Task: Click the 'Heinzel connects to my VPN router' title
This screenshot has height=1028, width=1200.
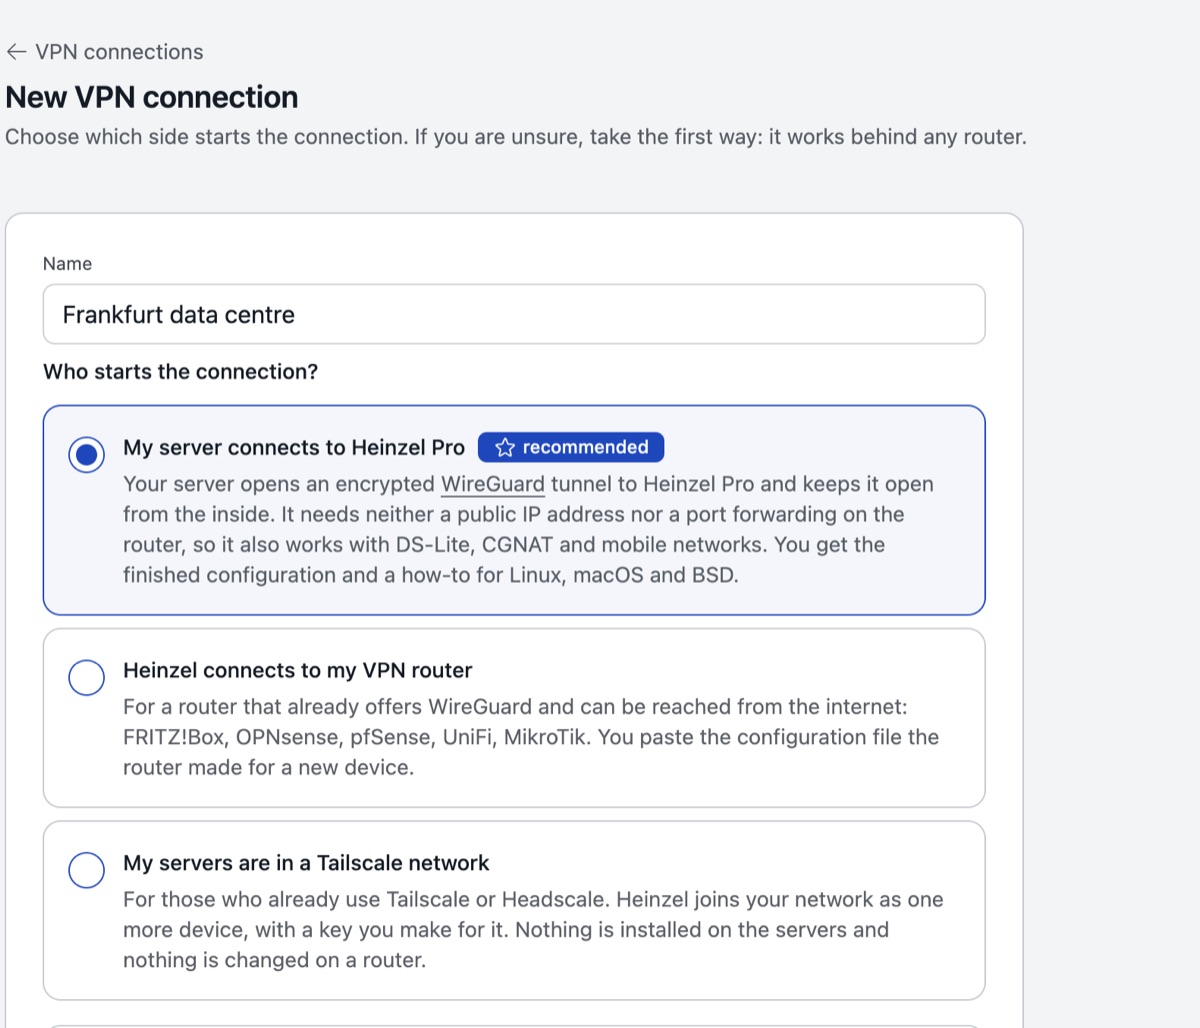Action: pos(297,670)
